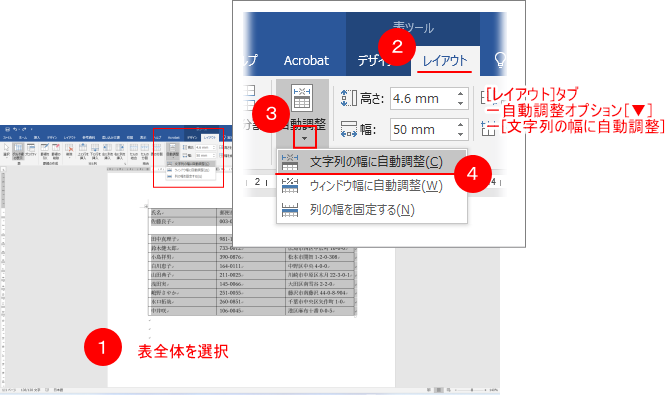Click the row height icon beside 高さ
Screen dimensions: 668x395
click(349, 98)
